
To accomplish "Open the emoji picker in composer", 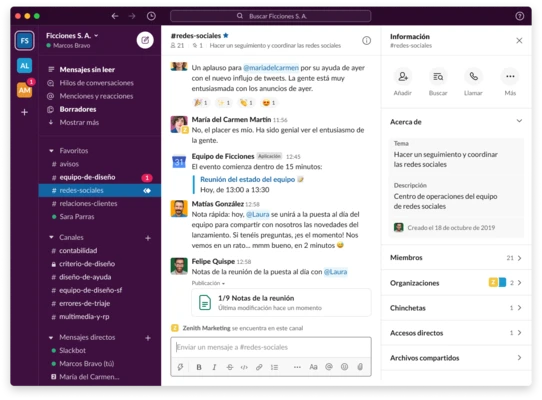I will 344,367.
